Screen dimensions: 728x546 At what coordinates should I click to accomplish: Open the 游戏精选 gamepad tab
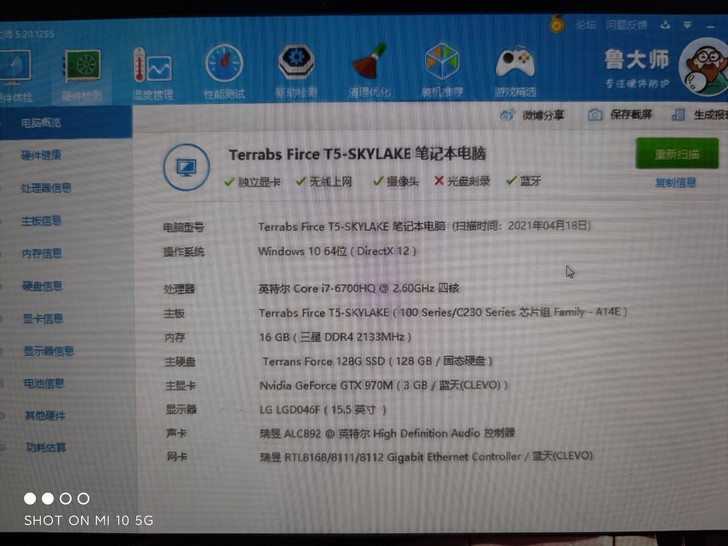click(x=515, y=71)
